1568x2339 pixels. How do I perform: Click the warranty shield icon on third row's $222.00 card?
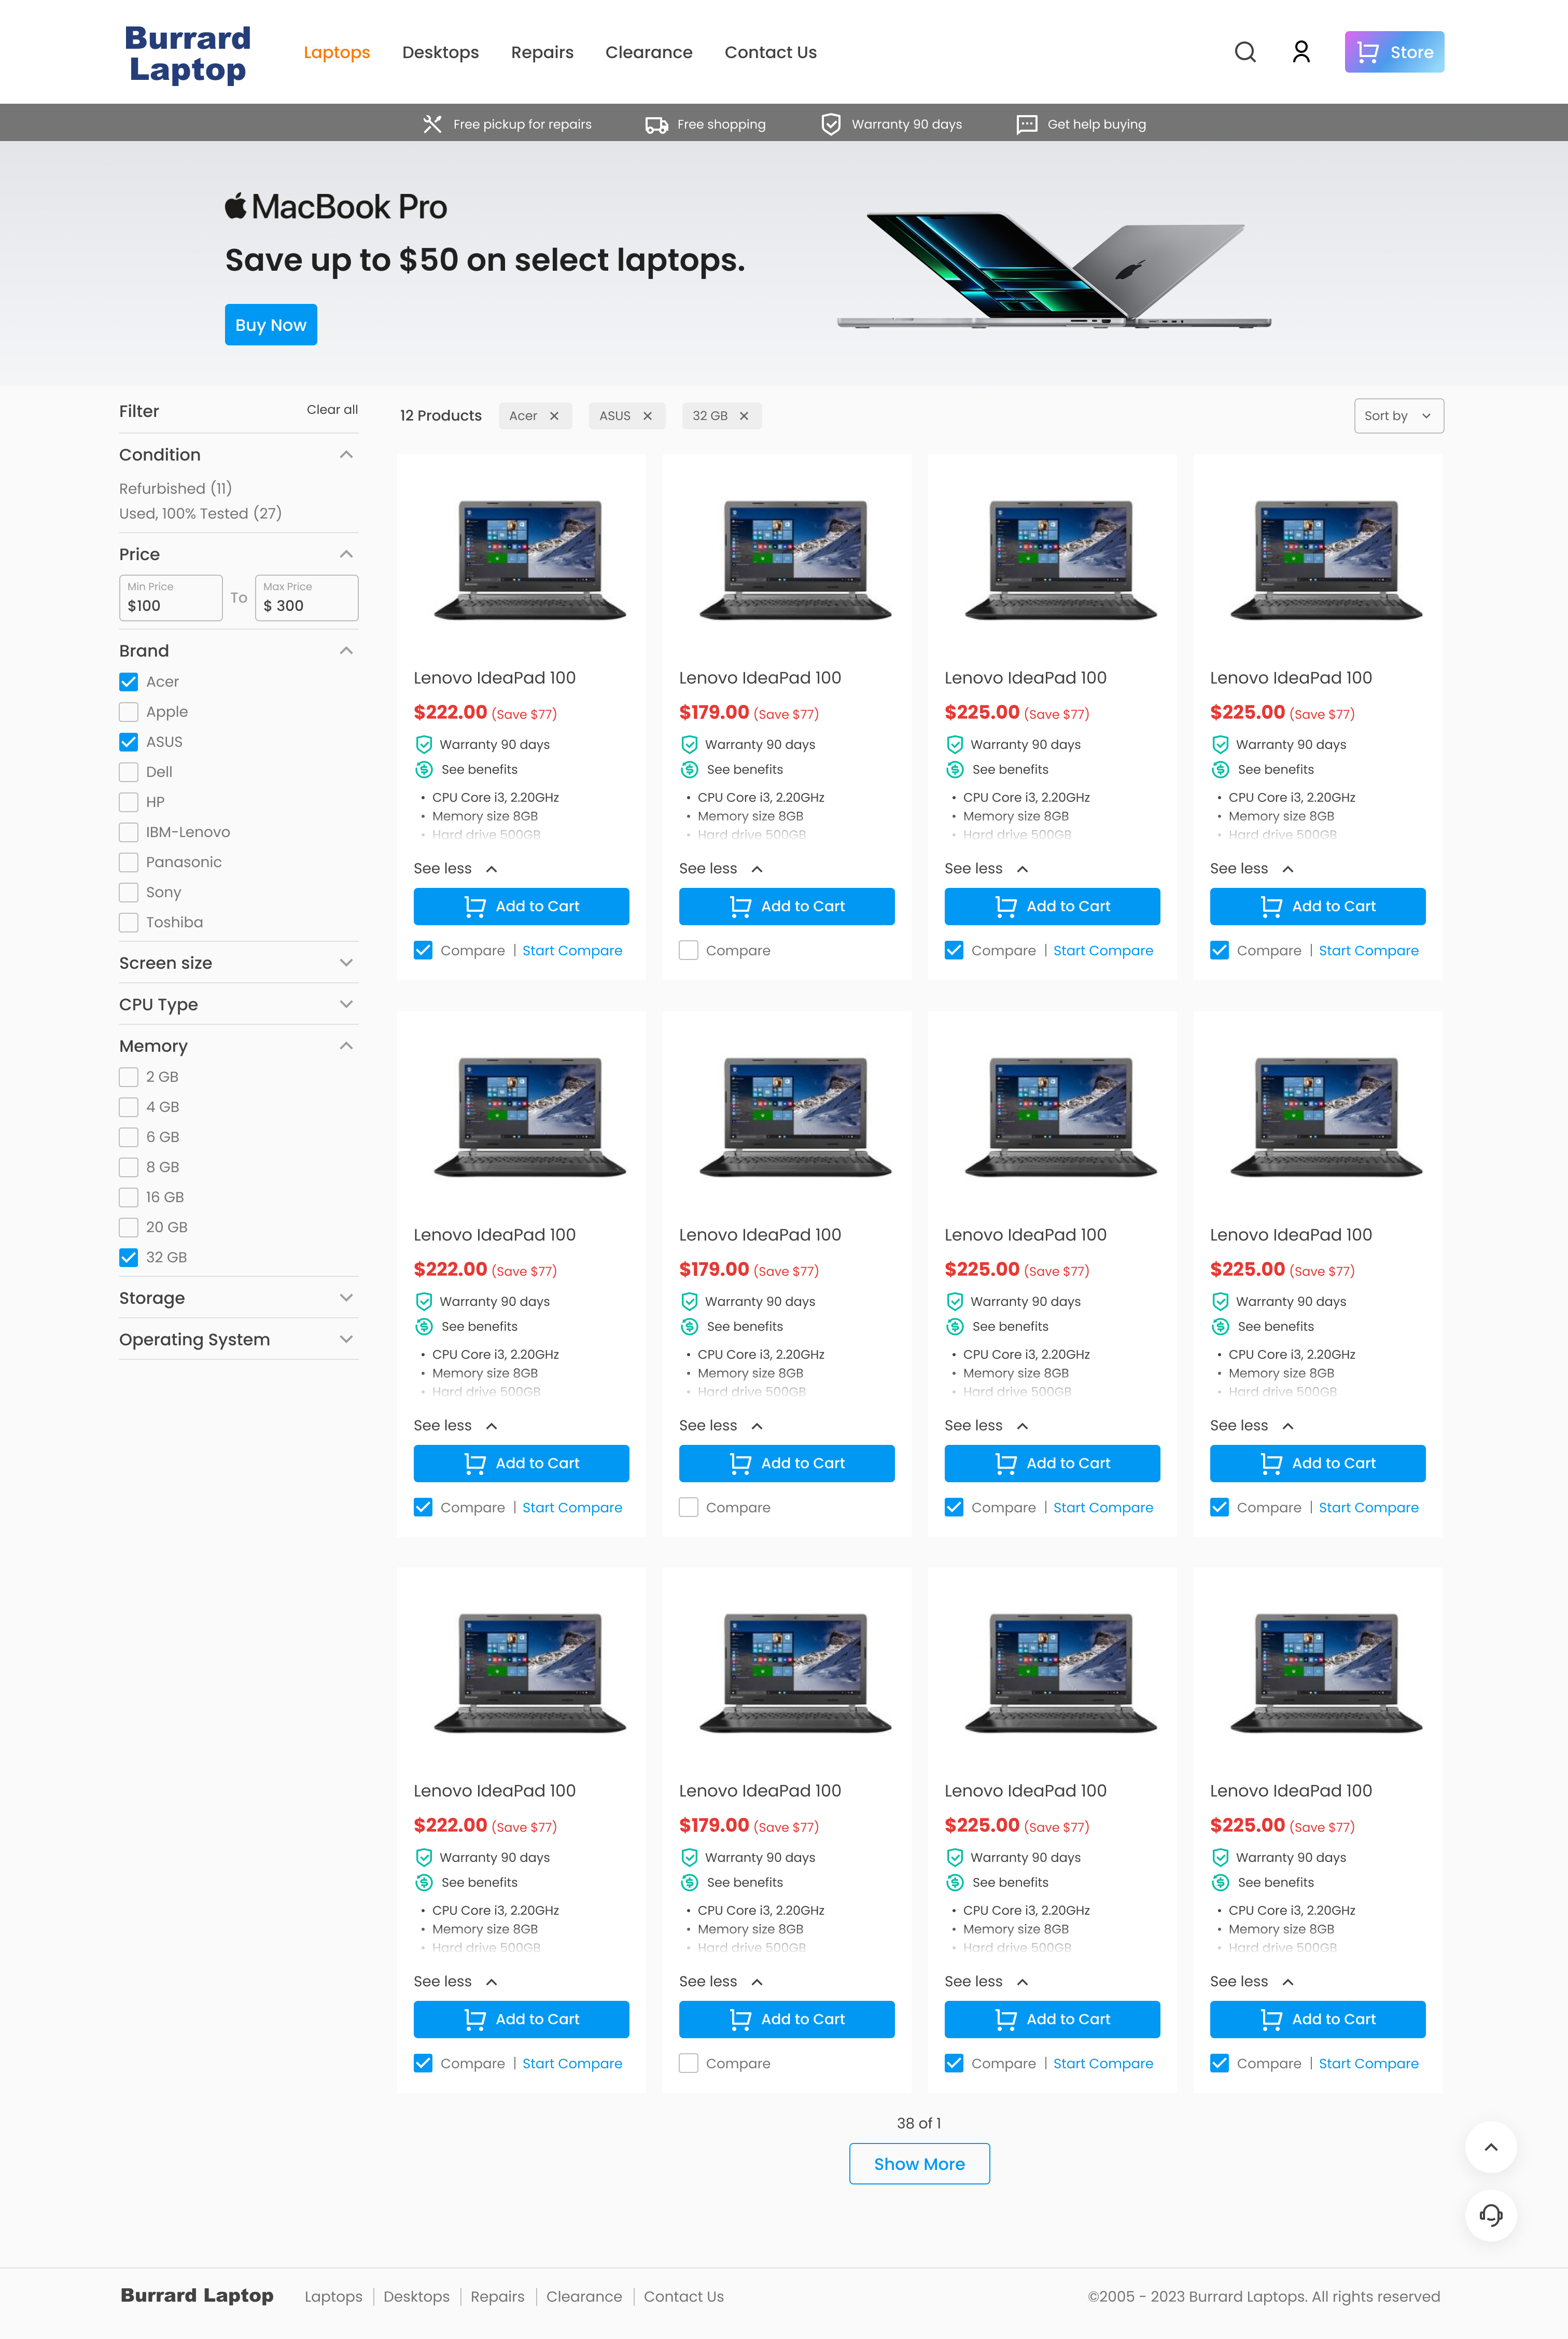424,1857
